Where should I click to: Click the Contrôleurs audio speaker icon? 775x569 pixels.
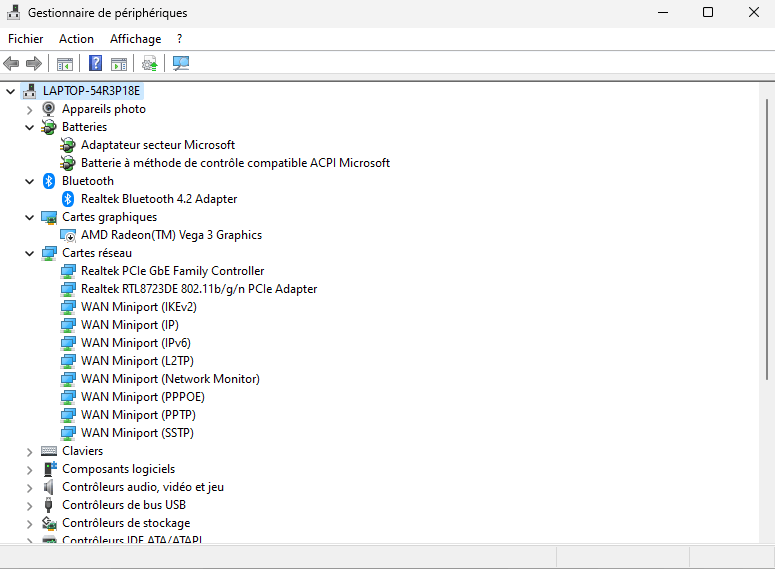point(48,487)
